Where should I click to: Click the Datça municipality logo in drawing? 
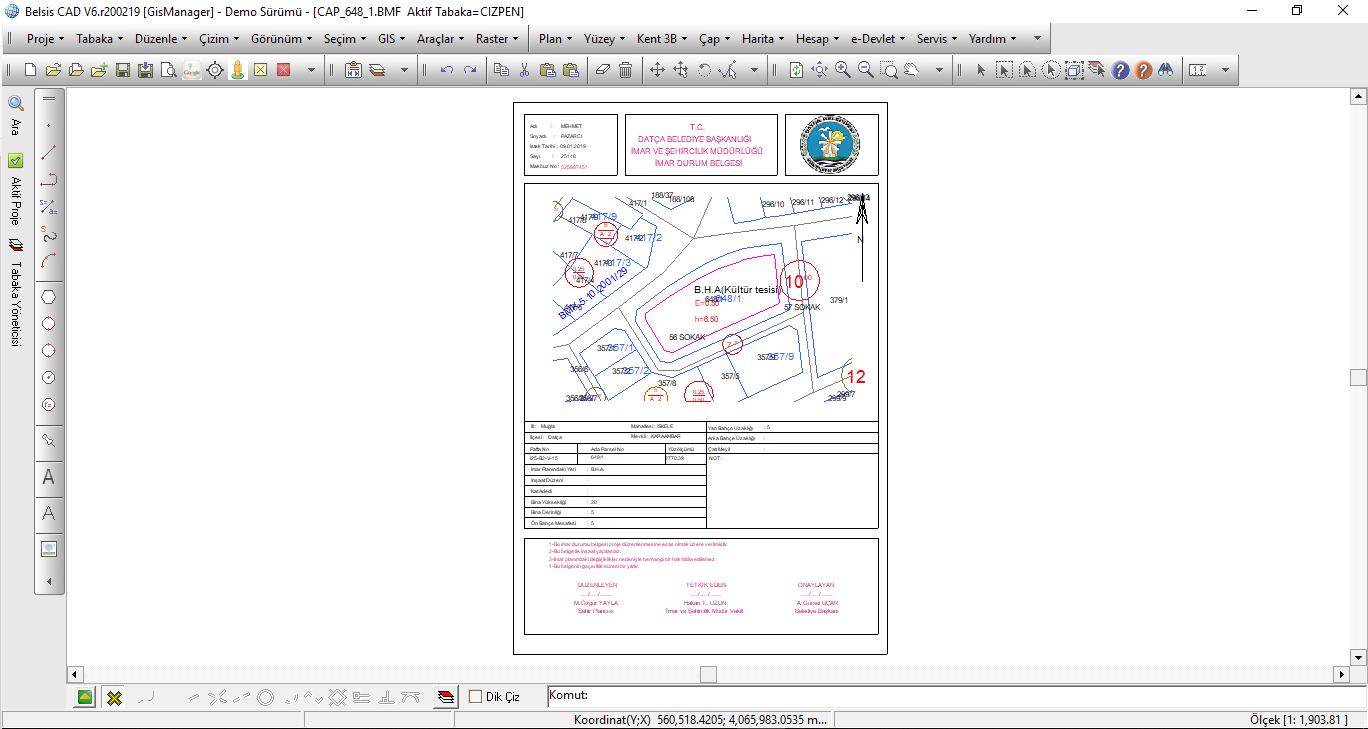click(831, 145)
